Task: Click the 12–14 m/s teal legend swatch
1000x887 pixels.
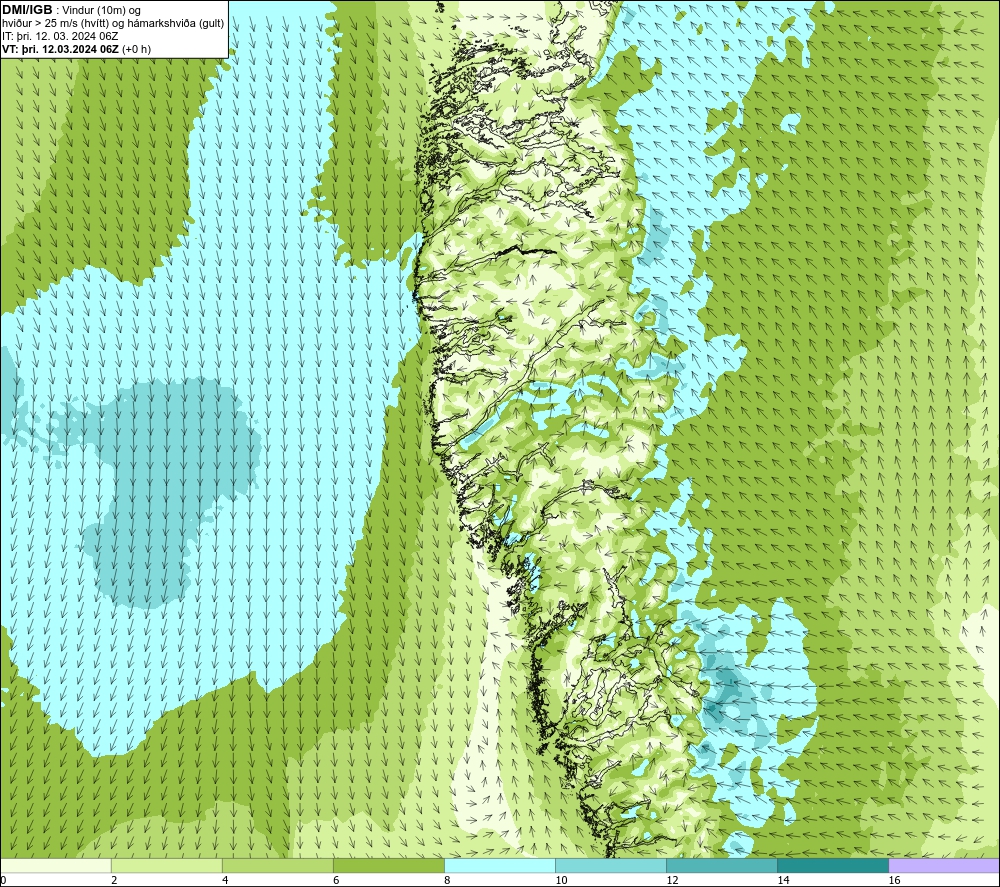Action: (x=722, y=865)
